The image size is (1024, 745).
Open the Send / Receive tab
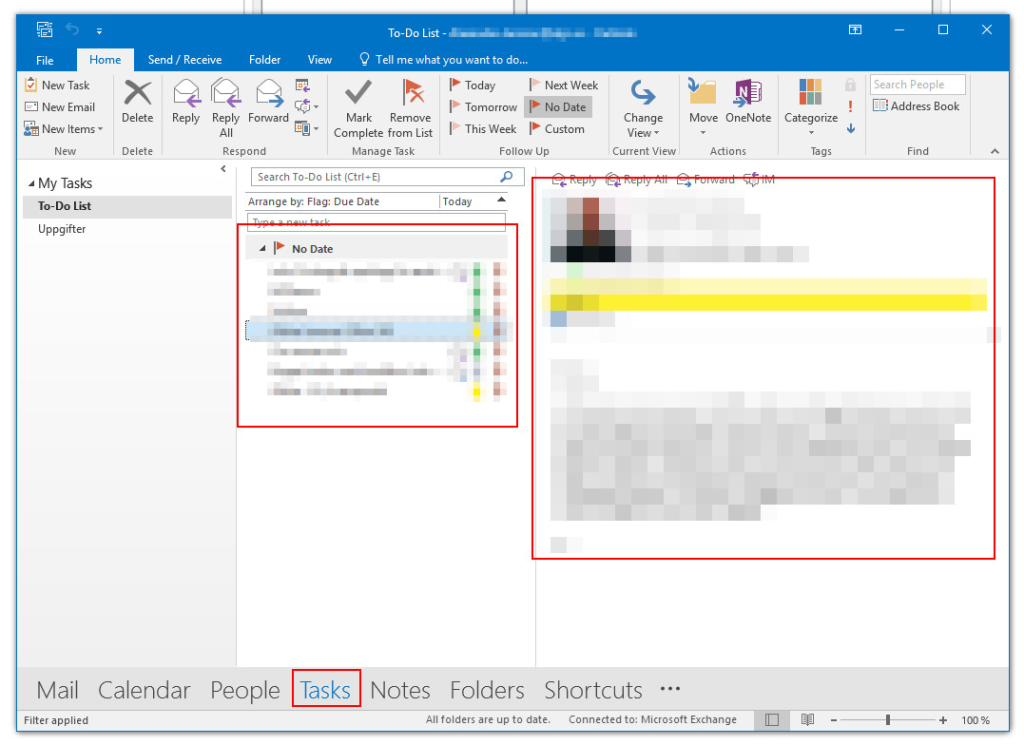pos(185,60)
